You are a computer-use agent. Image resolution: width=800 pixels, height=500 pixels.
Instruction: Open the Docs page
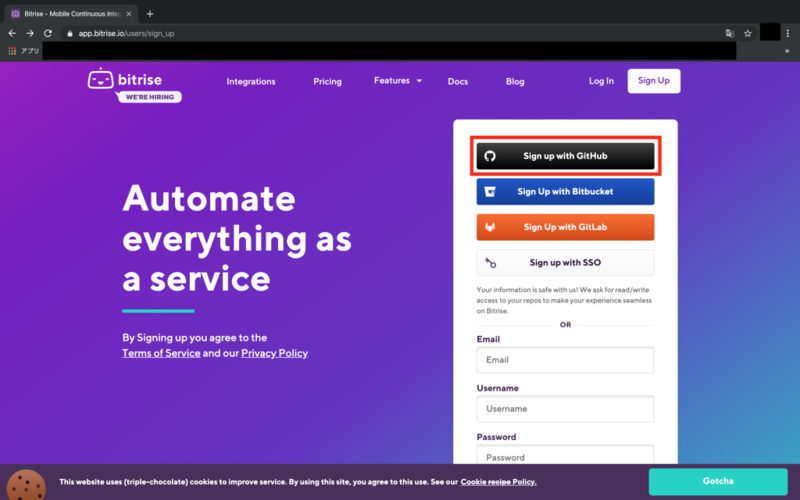coord(458,81)
